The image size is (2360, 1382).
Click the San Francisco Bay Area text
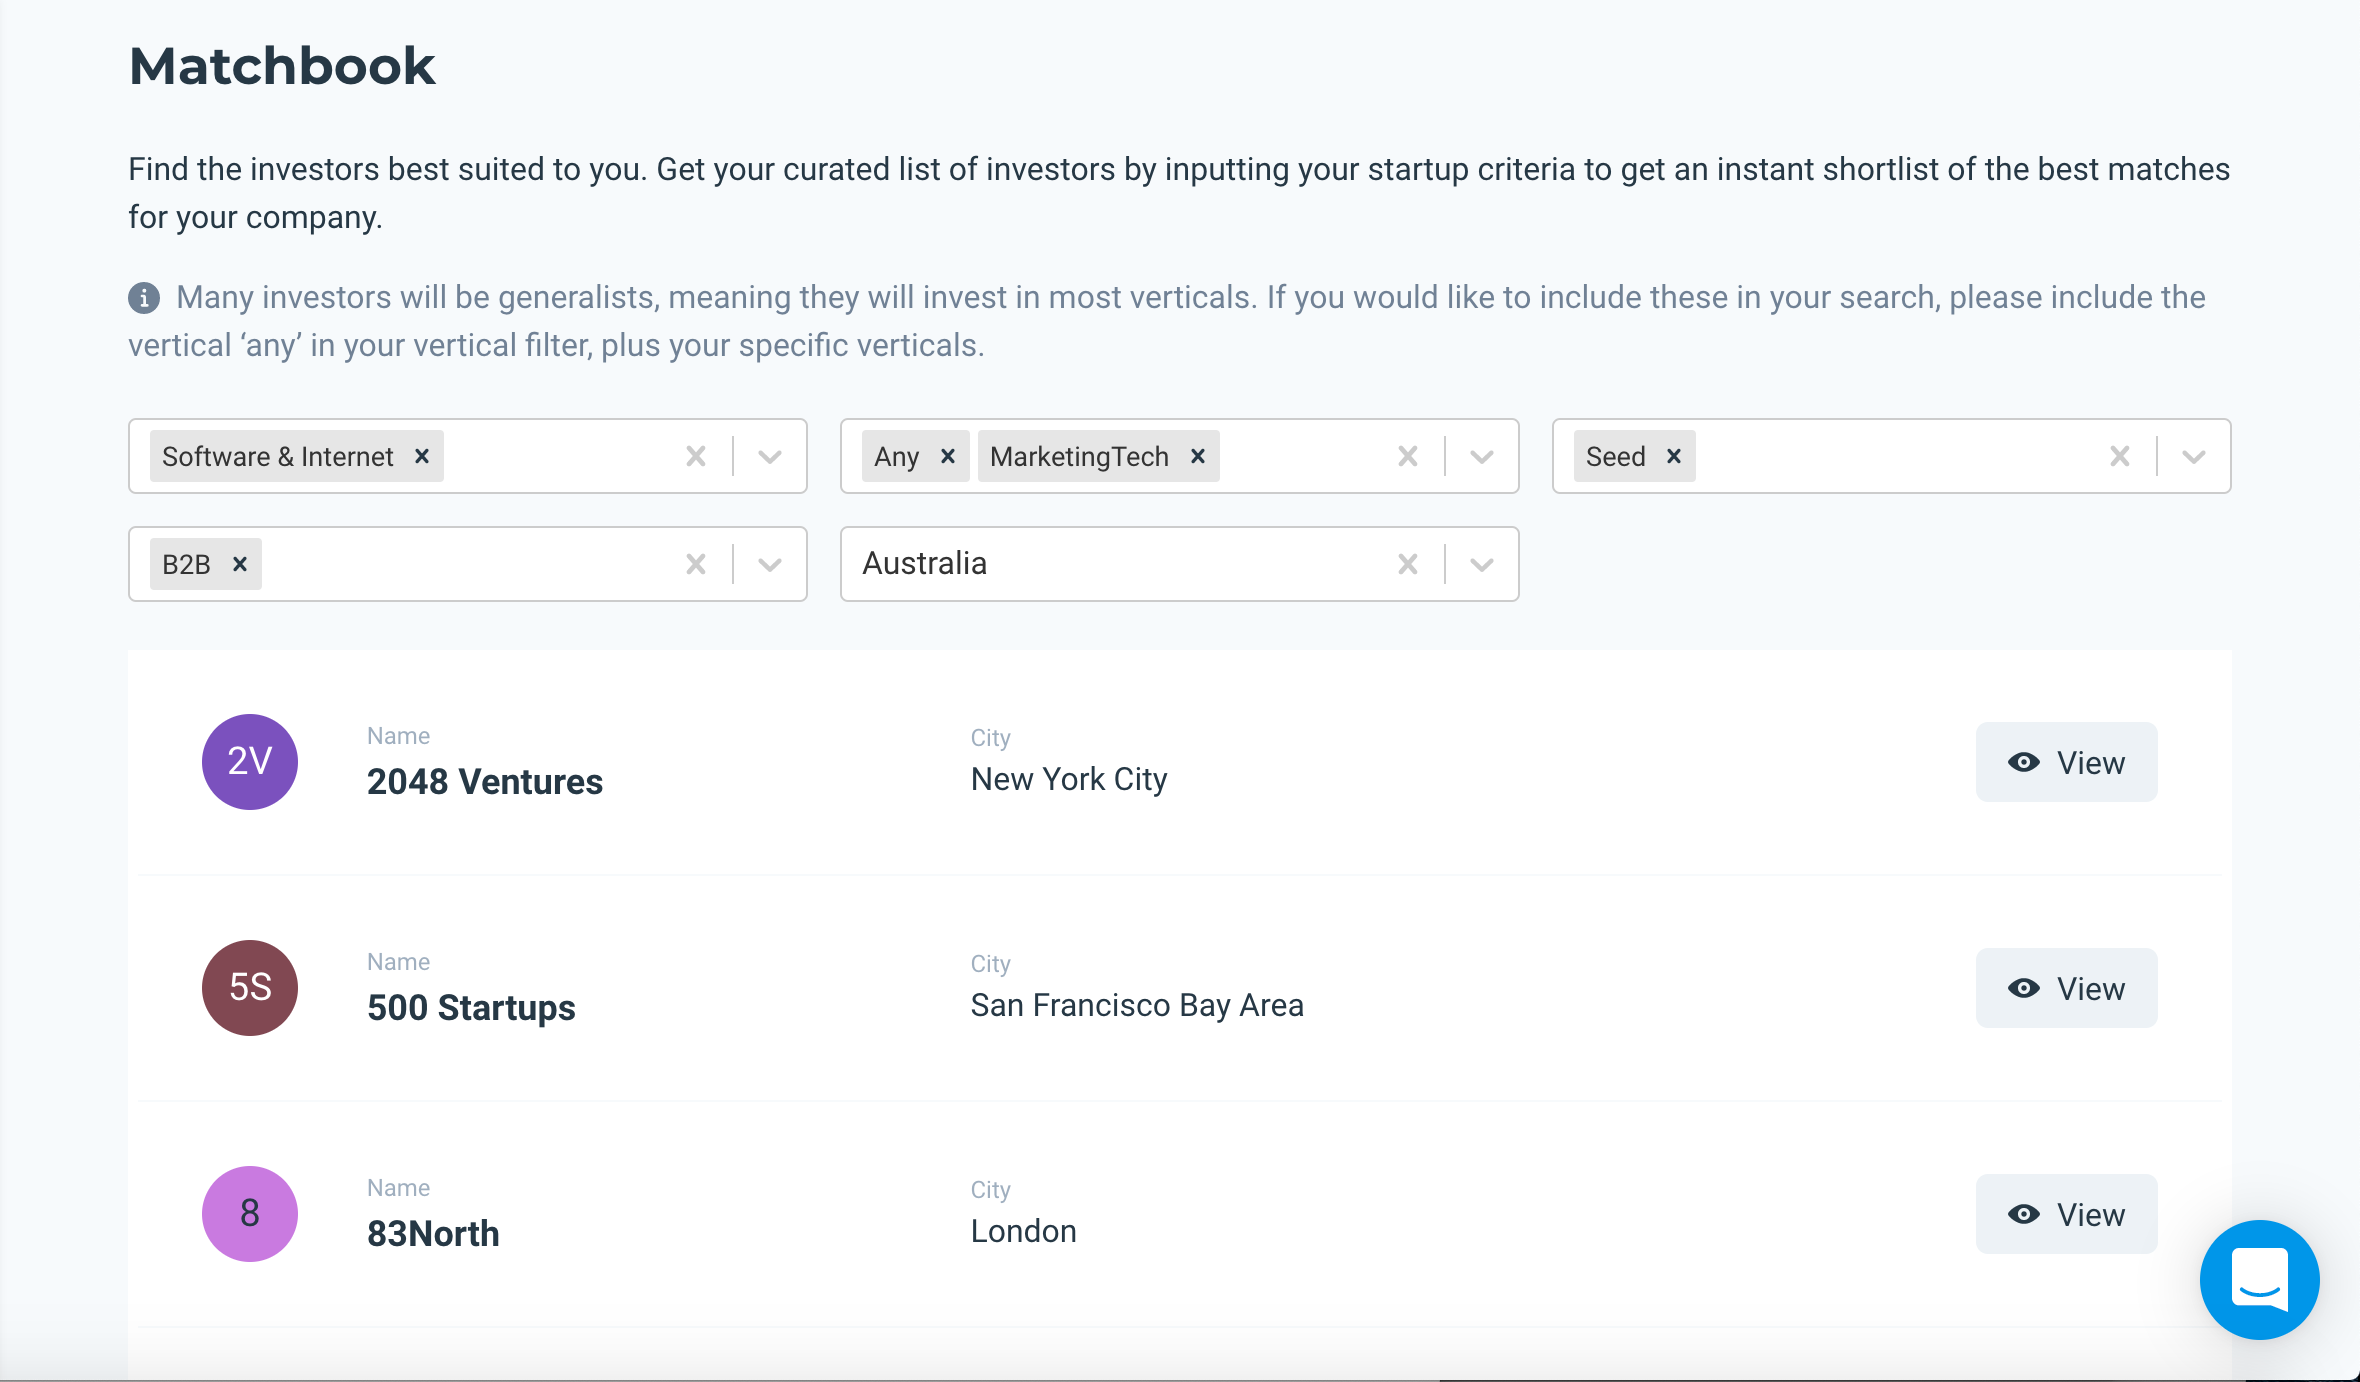[x=1137, y=1006]
